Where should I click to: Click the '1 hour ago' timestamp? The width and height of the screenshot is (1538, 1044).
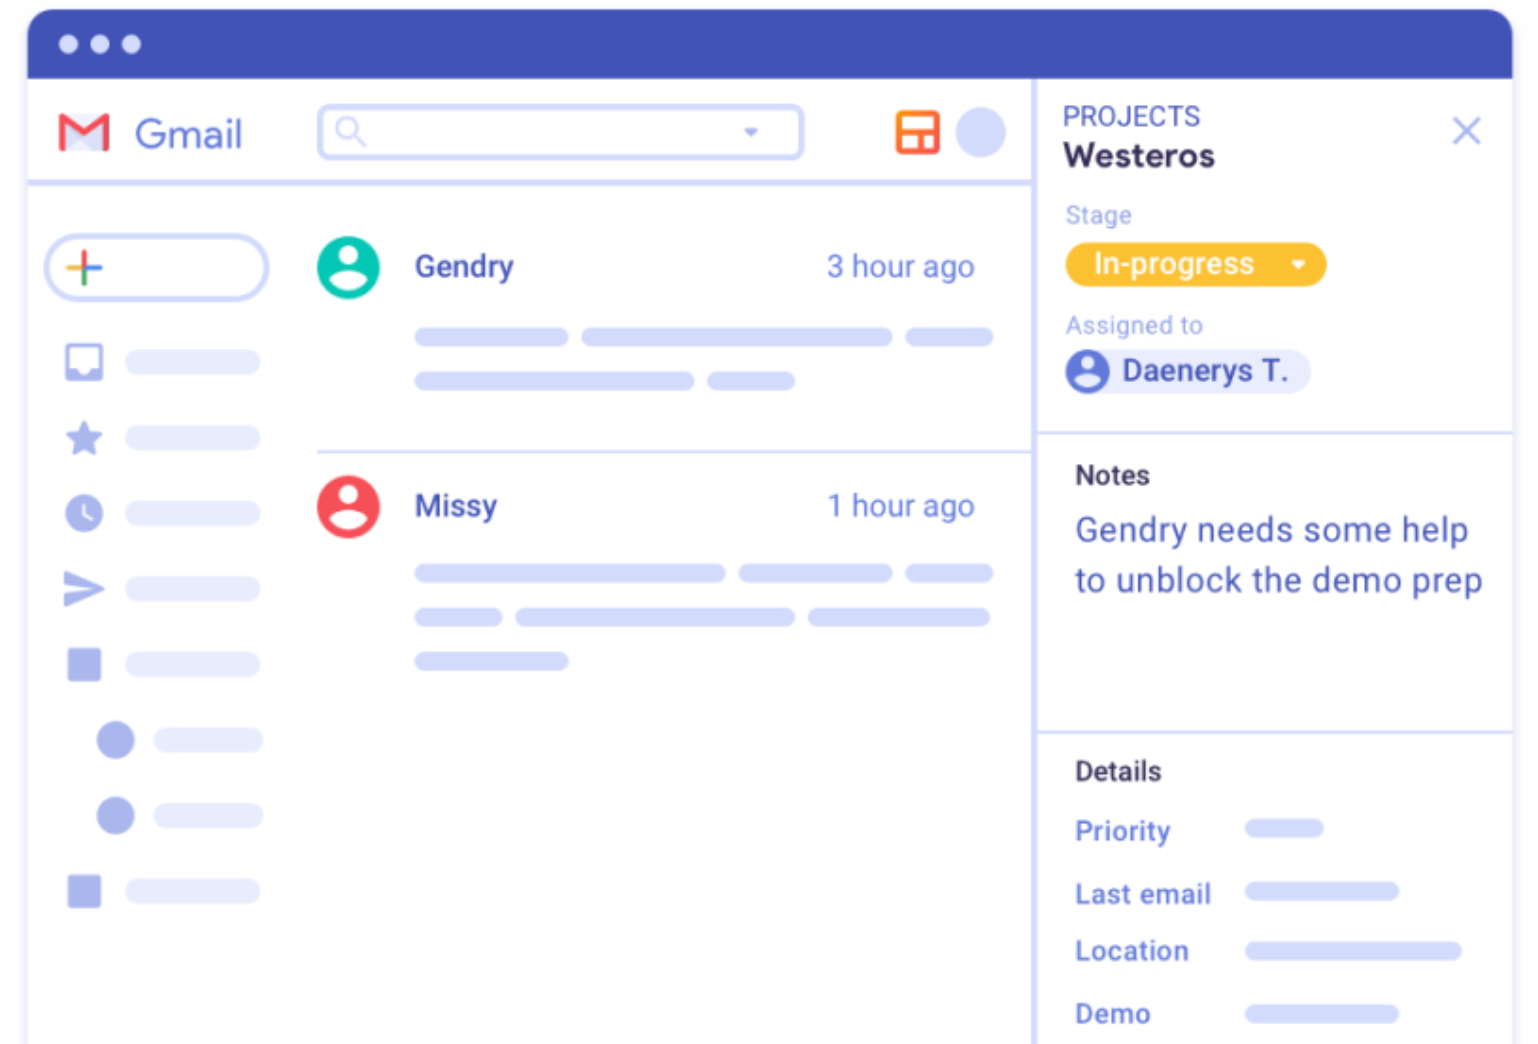(900, 506)
